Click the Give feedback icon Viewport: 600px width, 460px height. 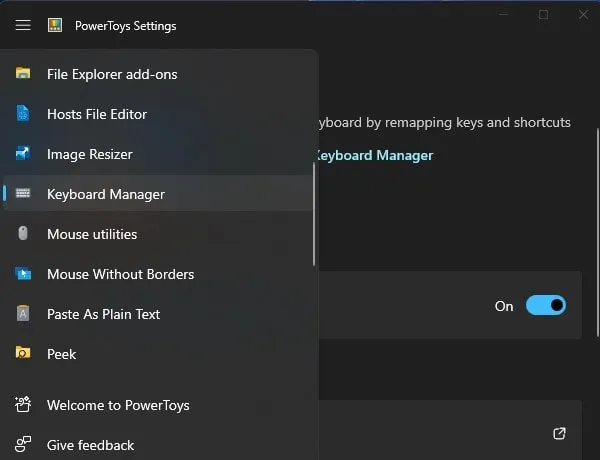click(23, 444)
